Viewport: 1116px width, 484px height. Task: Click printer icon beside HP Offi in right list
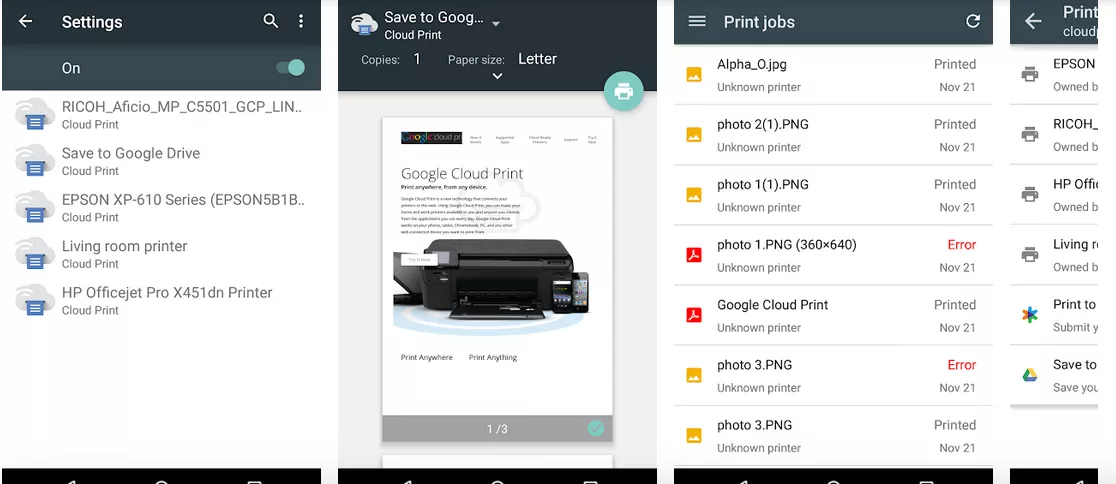coord(1030,194)
